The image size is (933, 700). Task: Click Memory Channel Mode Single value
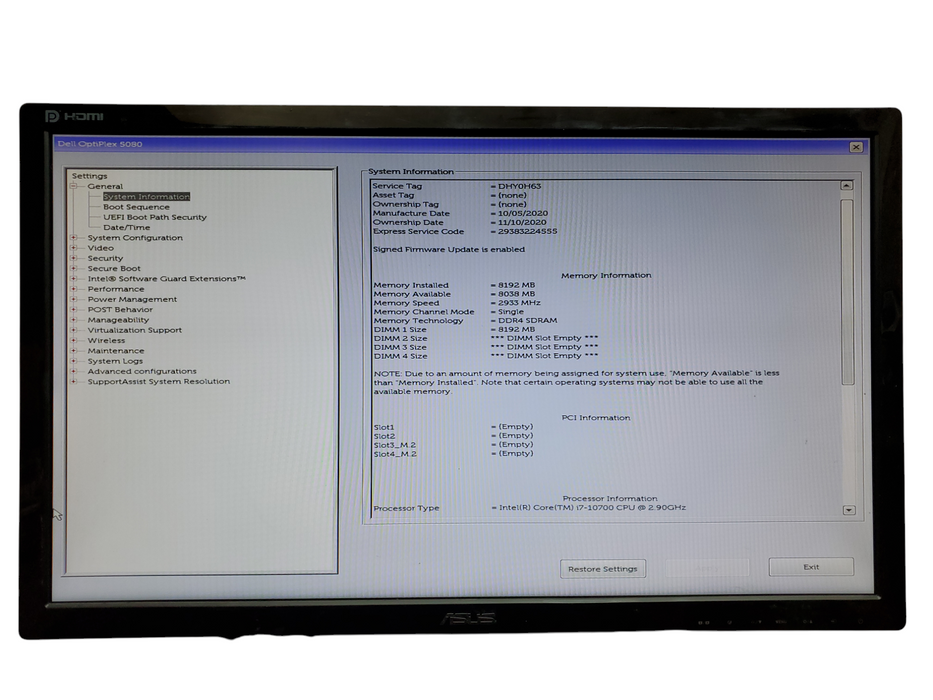coord(511,311)
